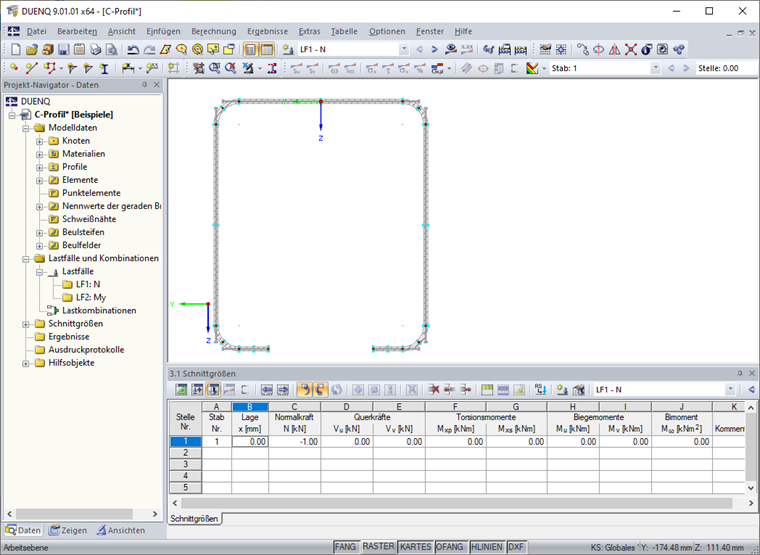This screenshot has width=760, height=555.
Task: Click the Normalkraft -1.00 table cell
Action: (x=295, y=442)
